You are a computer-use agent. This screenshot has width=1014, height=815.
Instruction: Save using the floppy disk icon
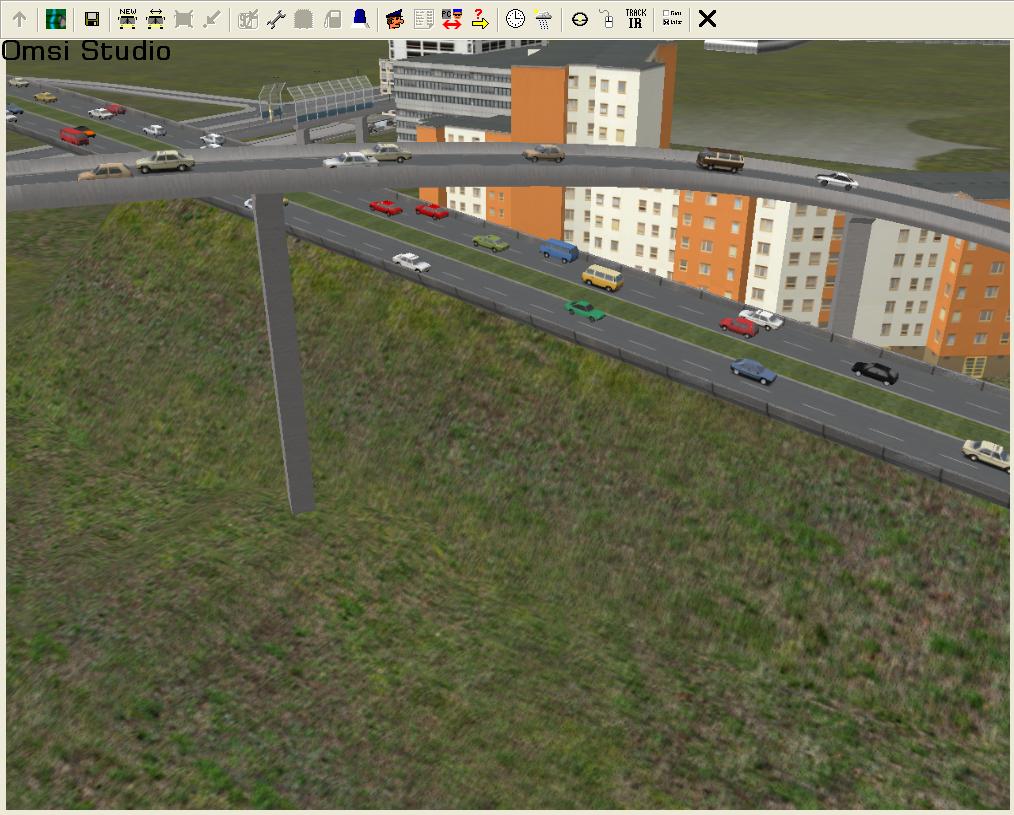pyautogui.click(x=92, y=19)
